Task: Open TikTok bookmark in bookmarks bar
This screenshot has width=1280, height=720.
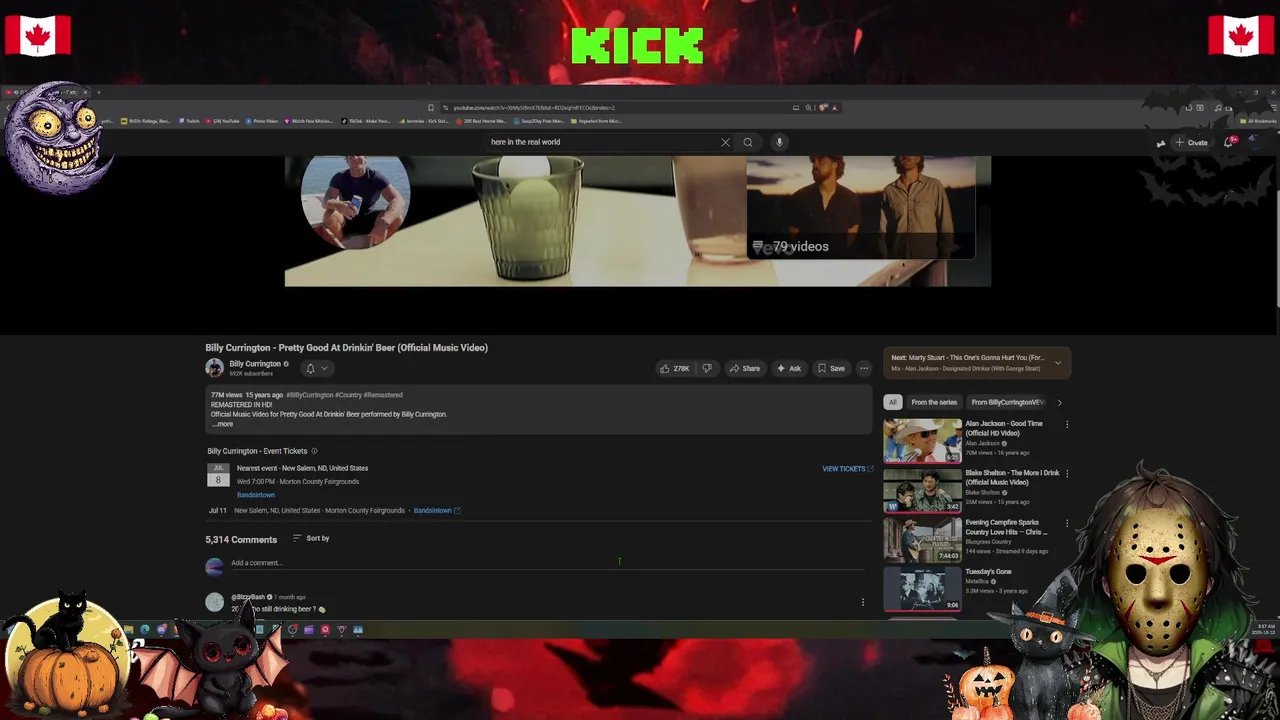Action: (x=366, y=121)
